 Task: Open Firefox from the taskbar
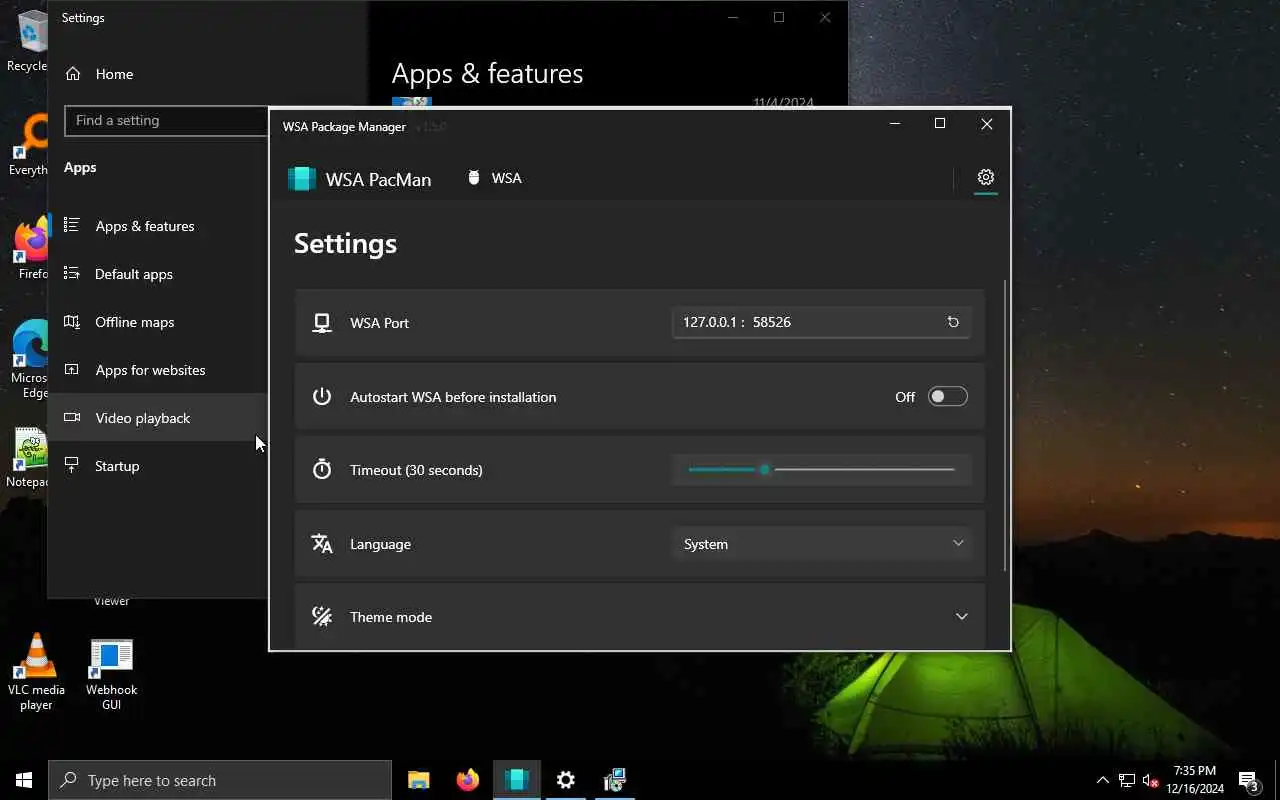click(467, 780)
